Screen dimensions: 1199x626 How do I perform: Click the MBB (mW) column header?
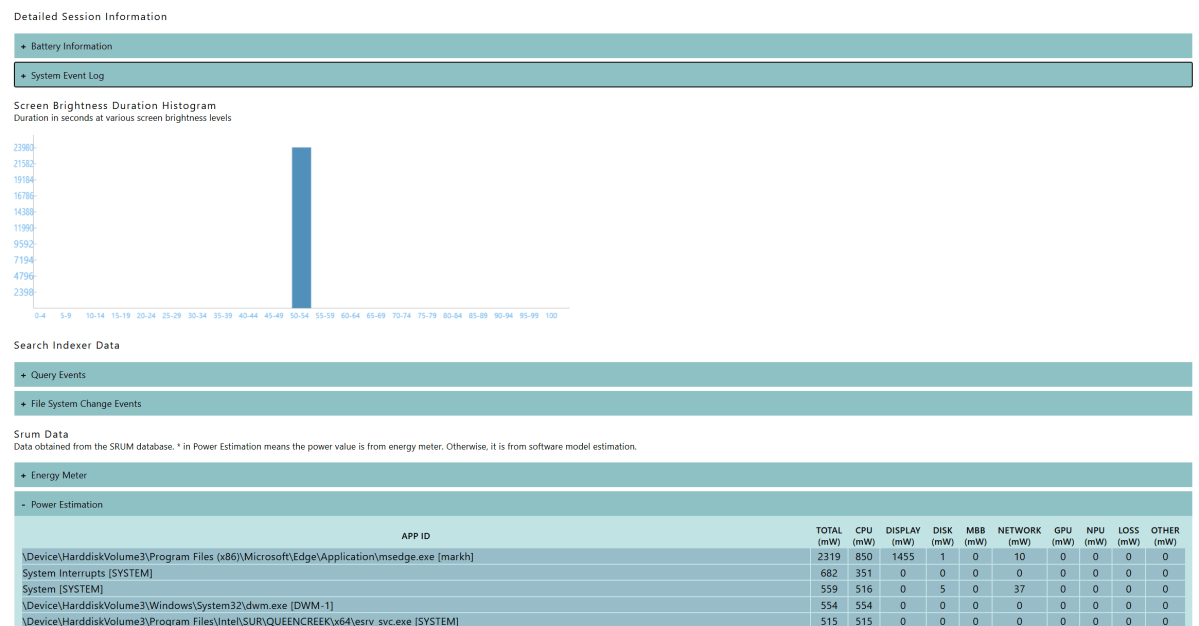click(x=975, y=536)
